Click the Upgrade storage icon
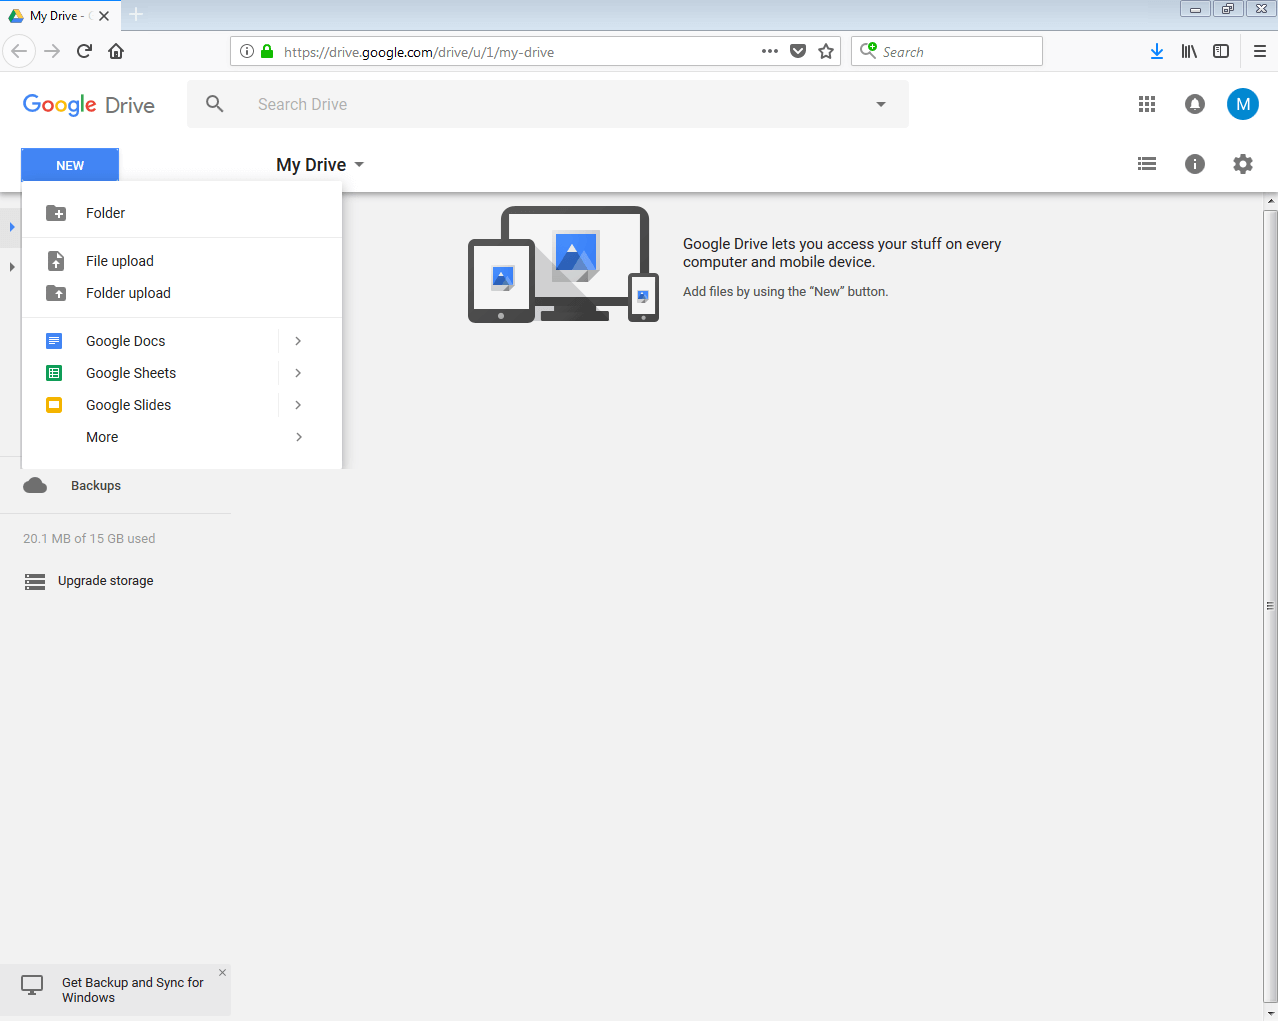 click(x=35, y=581)
